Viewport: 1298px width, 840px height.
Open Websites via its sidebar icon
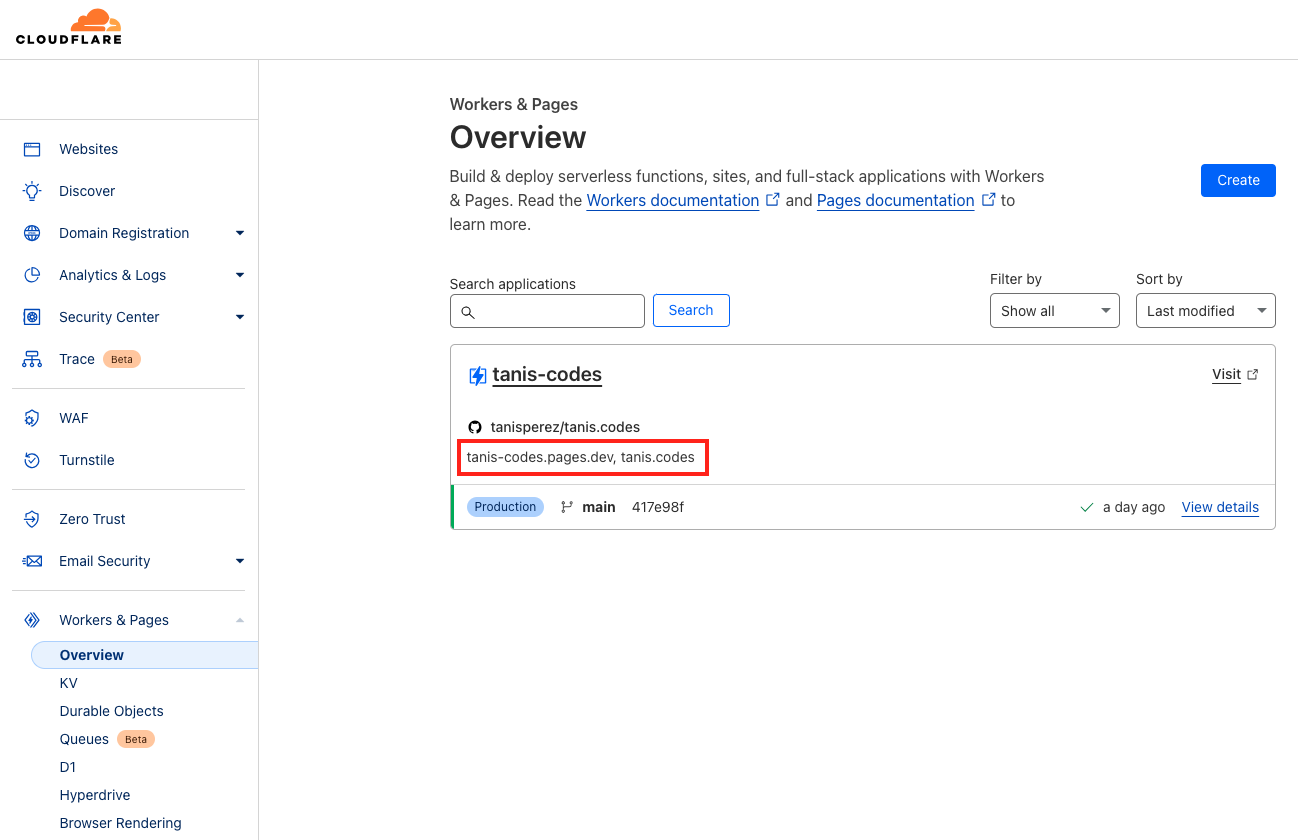tap(32, 149)
